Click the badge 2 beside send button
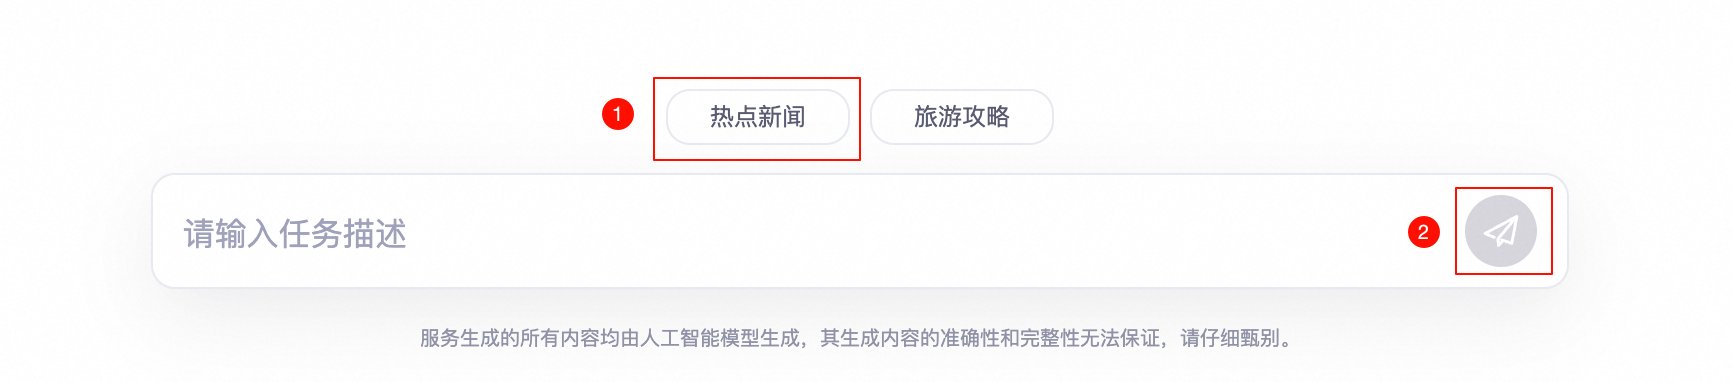Viewport: 1732px width, 382px height. click(x=1423, y=232)
